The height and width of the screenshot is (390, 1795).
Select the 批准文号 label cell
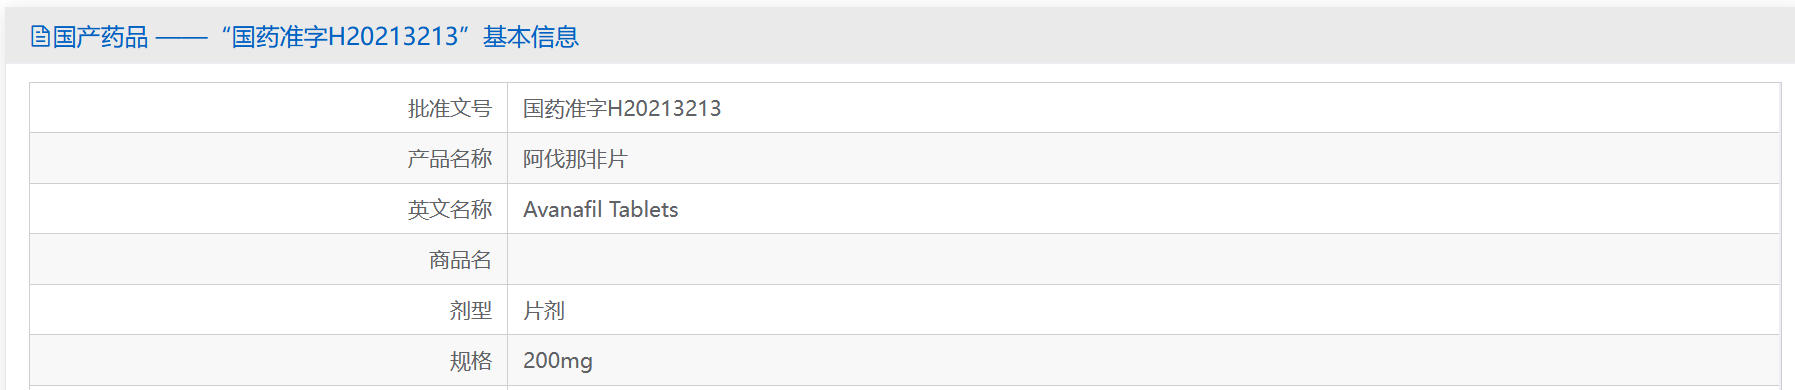click(269, 108)
